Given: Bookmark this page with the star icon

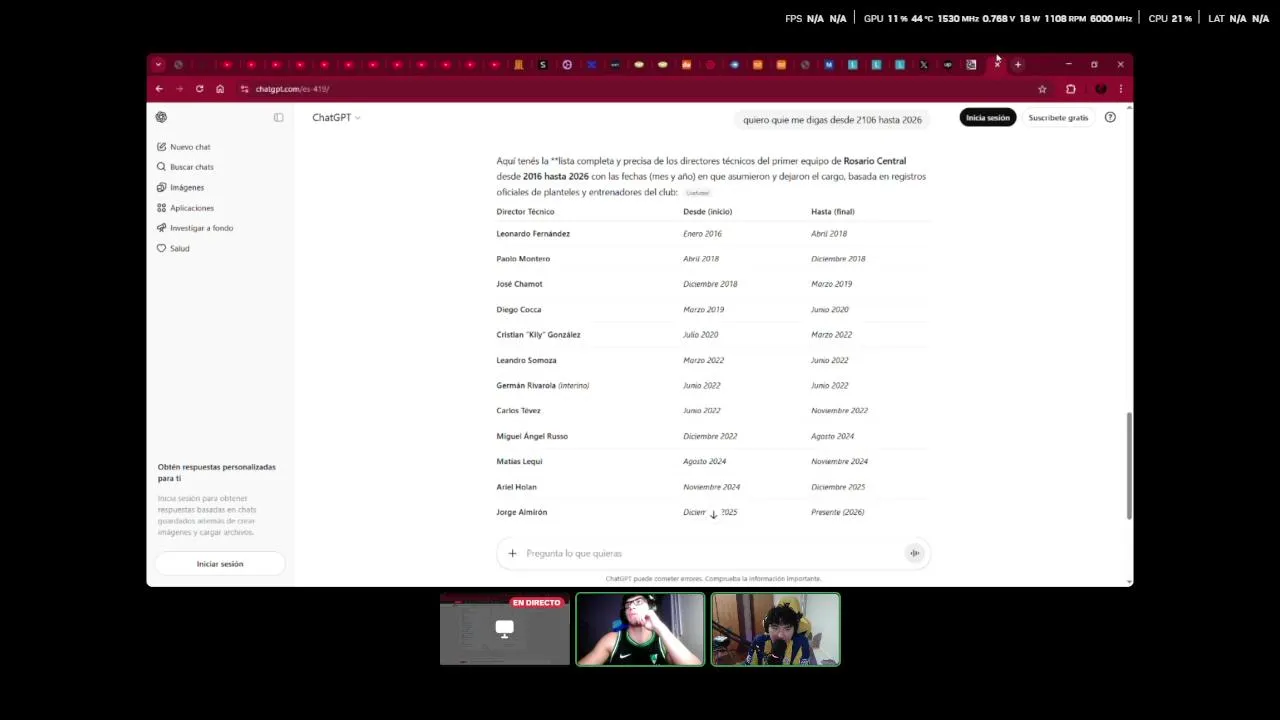Looking at the screenshot, I should [1042, 89].
